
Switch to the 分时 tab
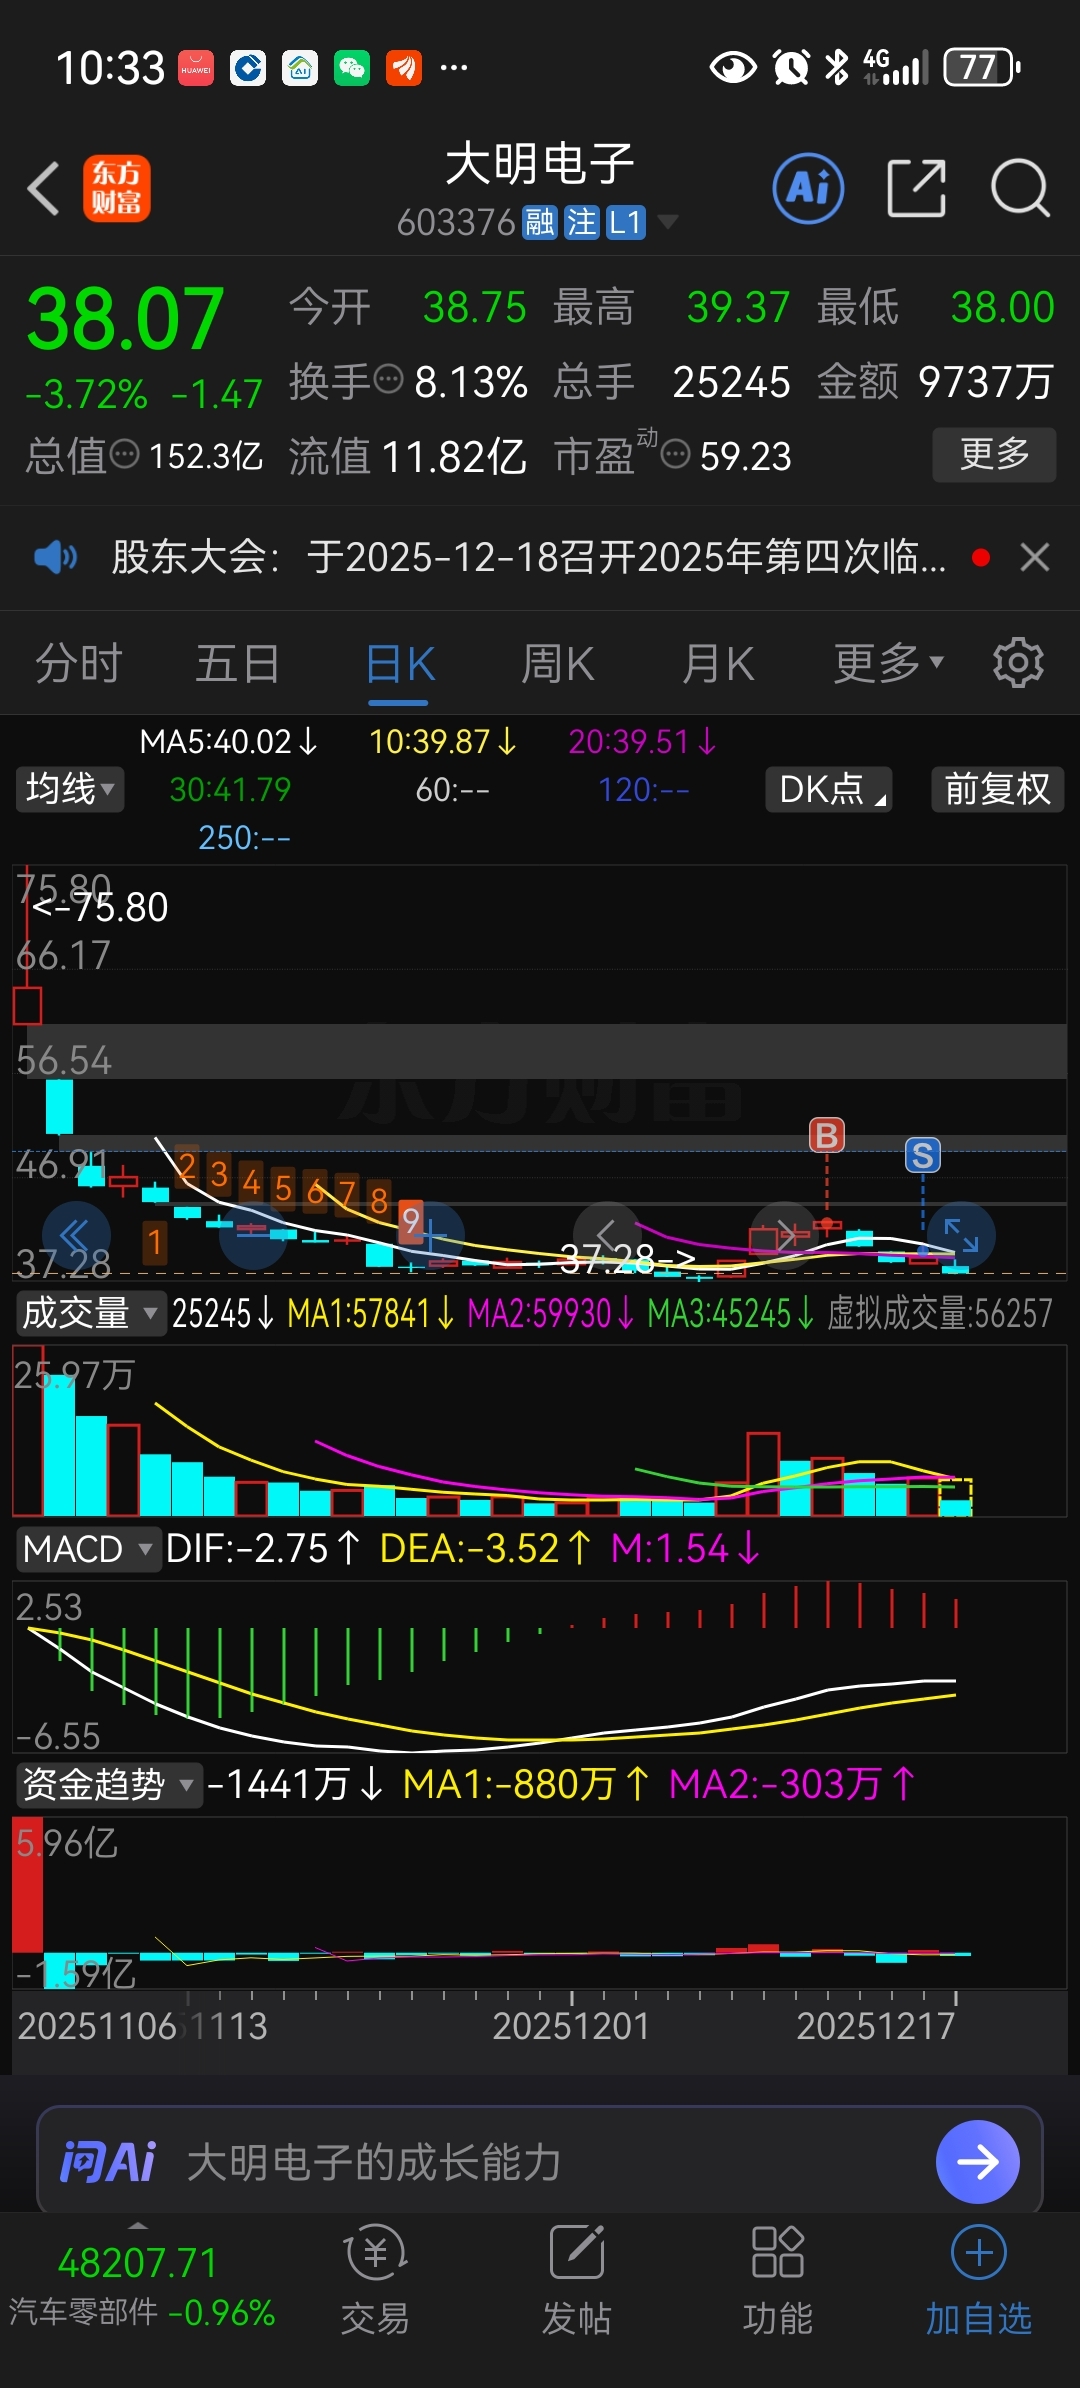(79, 664)
